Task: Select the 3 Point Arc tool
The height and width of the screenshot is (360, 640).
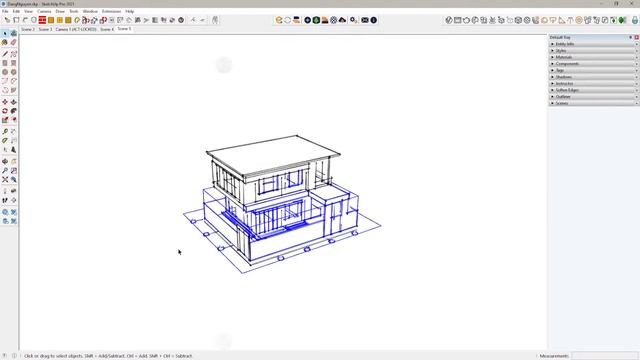Action: pyautogui.click(x=5, y=90)
